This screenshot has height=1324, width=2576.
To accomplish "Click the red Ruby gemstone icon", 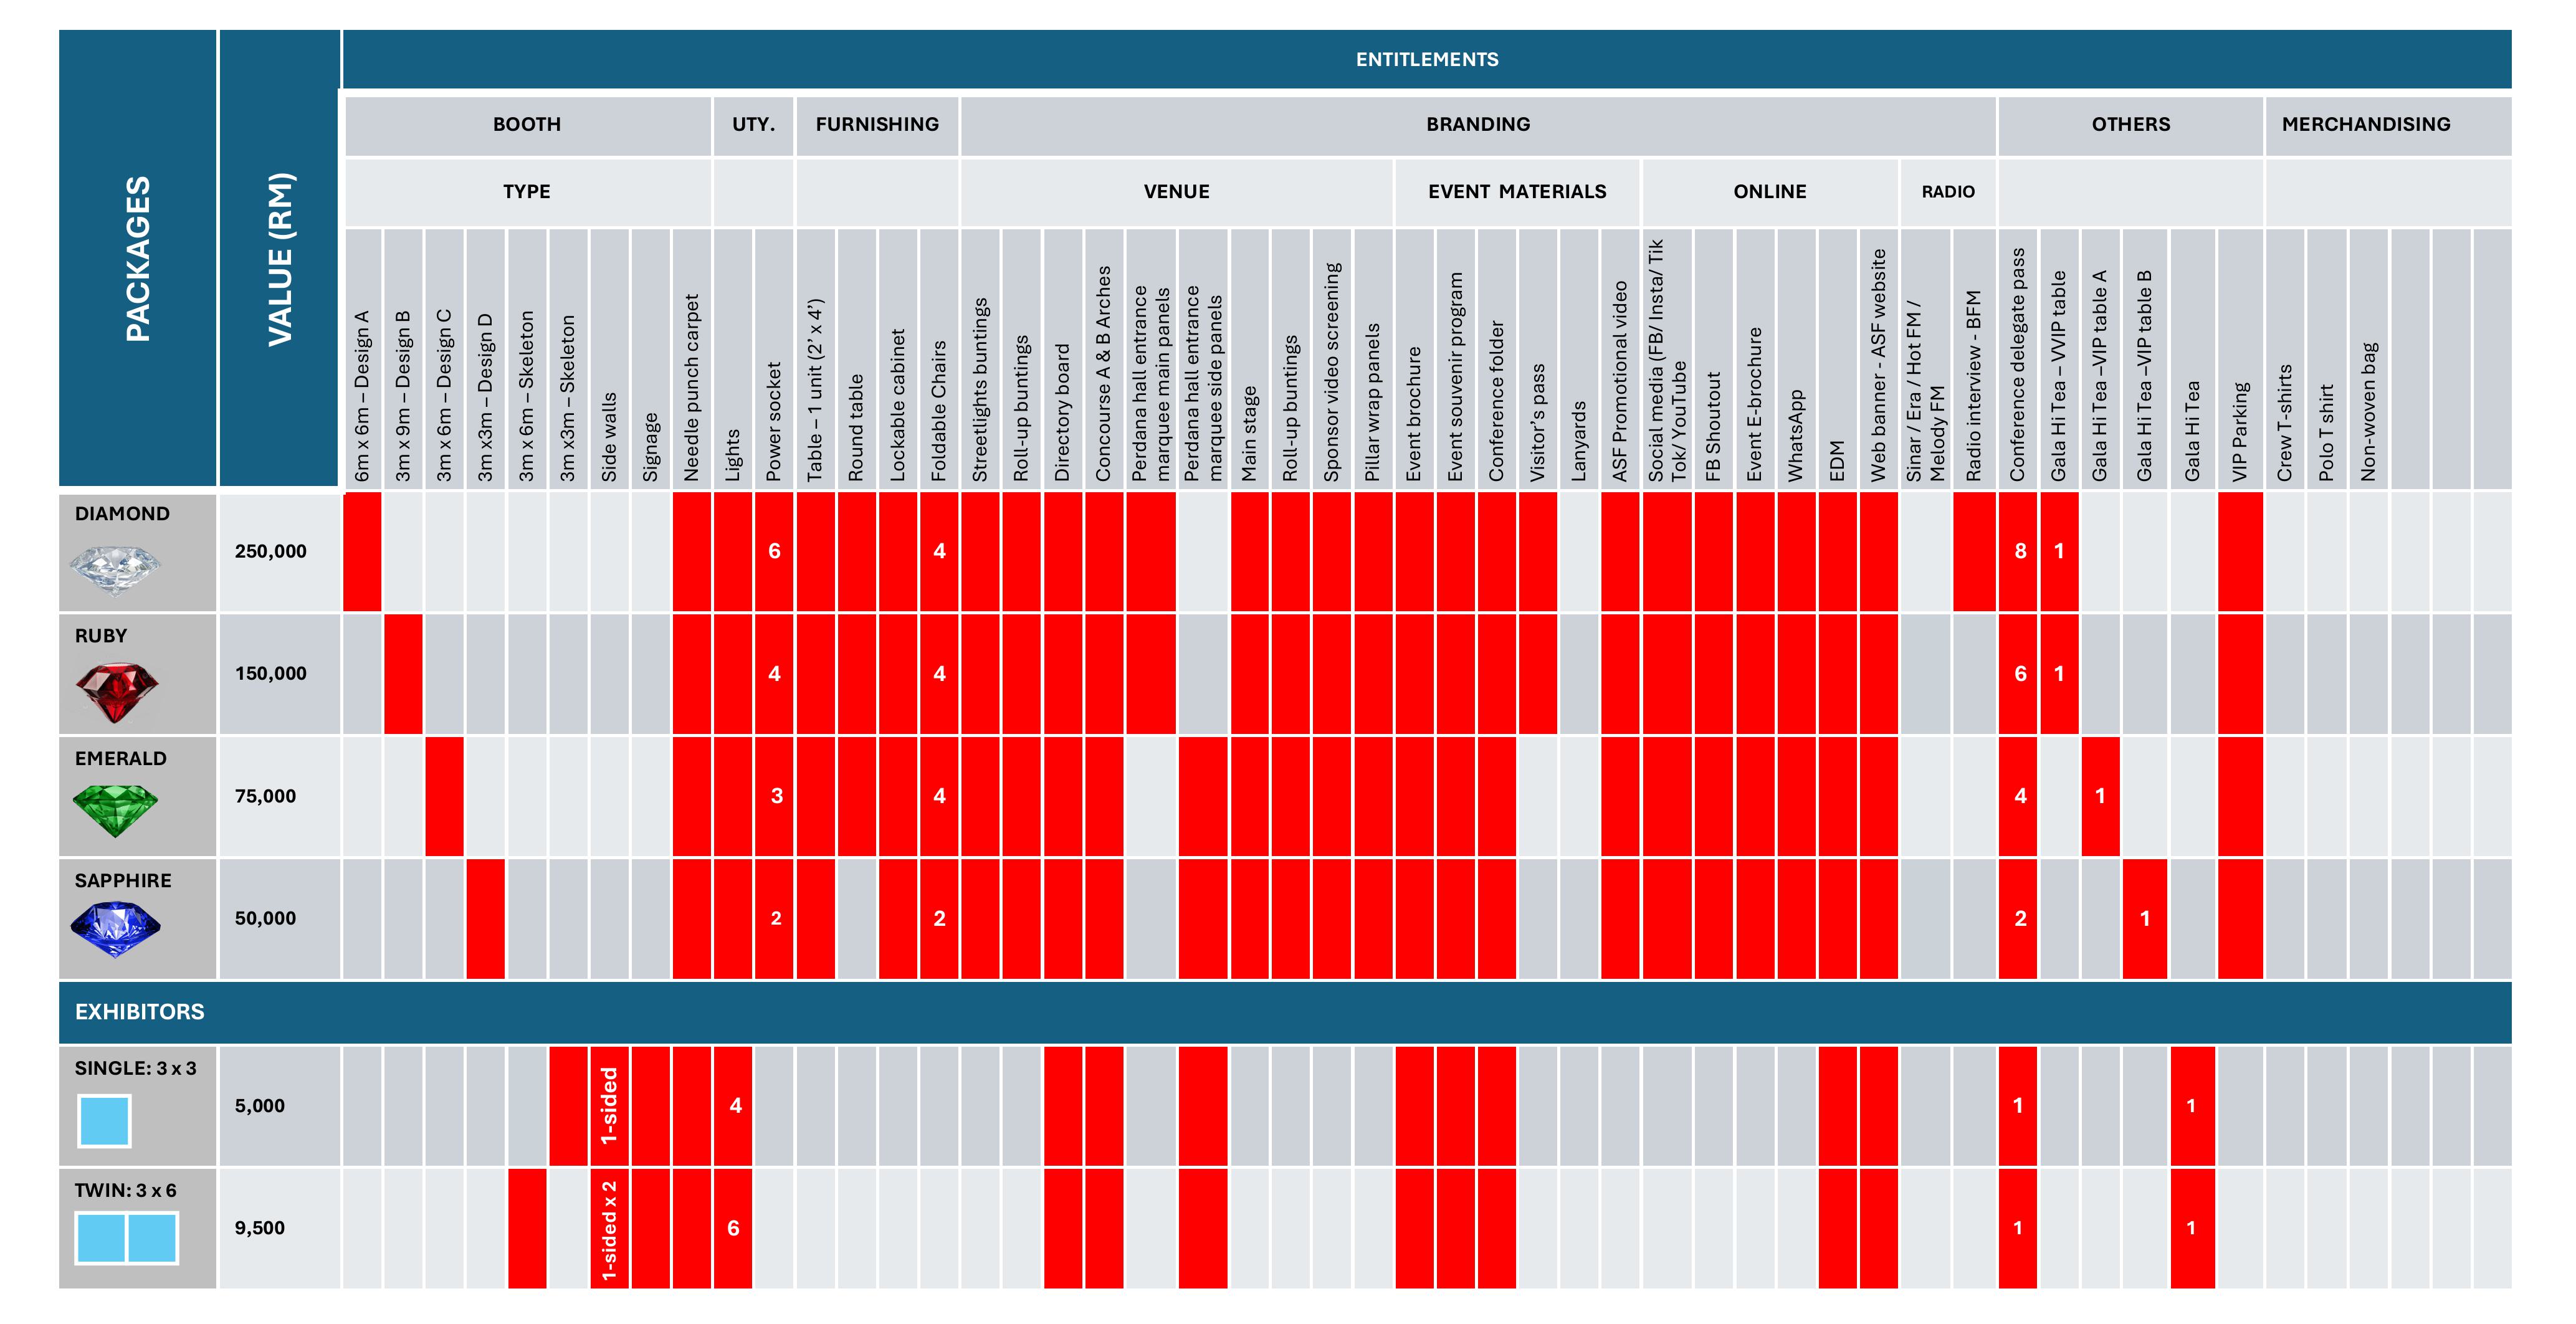I will [x=116, y=692].
